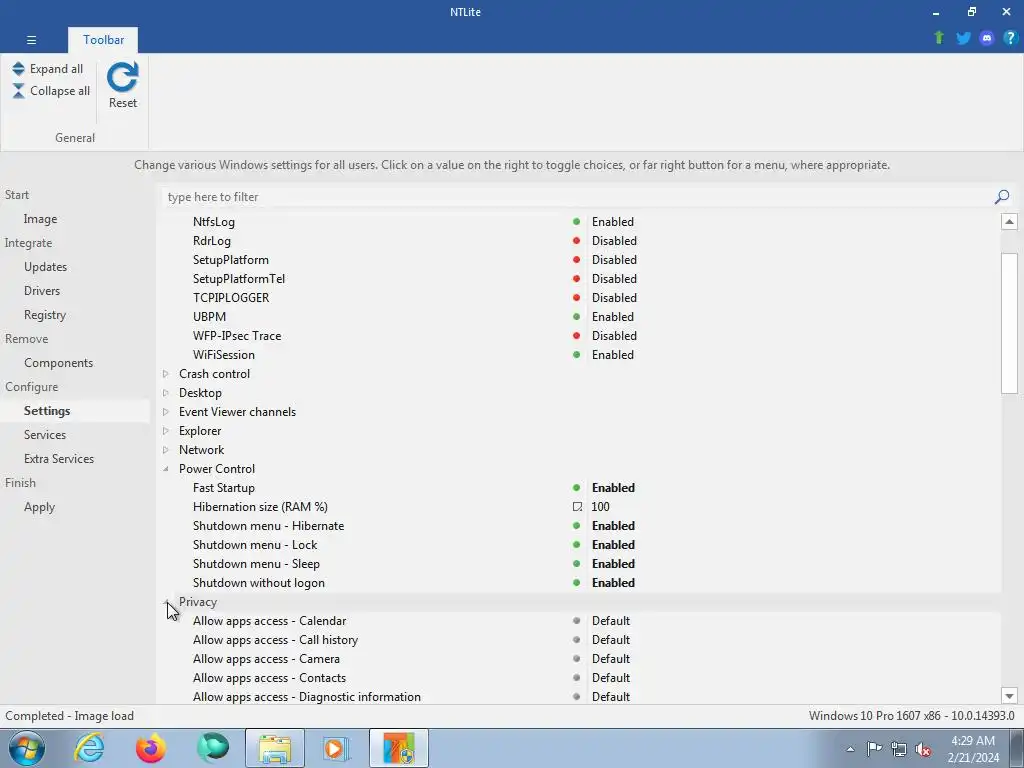Click the settings filter input field
This screenshot has height=768, width=1024.
(x=578, y=197)
